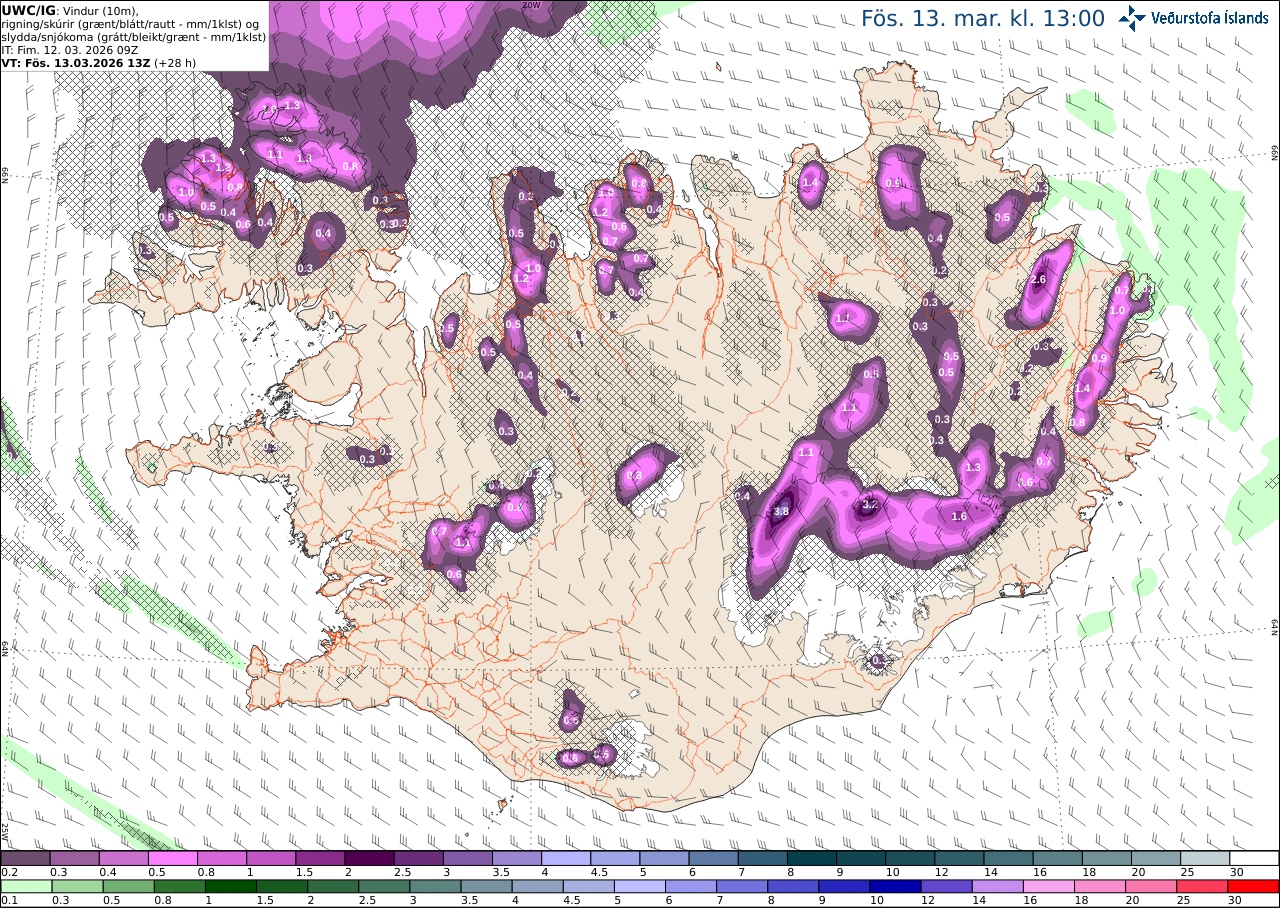This screenshot has width=1280, height=908.
Task: Click the 3.8 precipitation value on the map
Action: pos(782,510)
